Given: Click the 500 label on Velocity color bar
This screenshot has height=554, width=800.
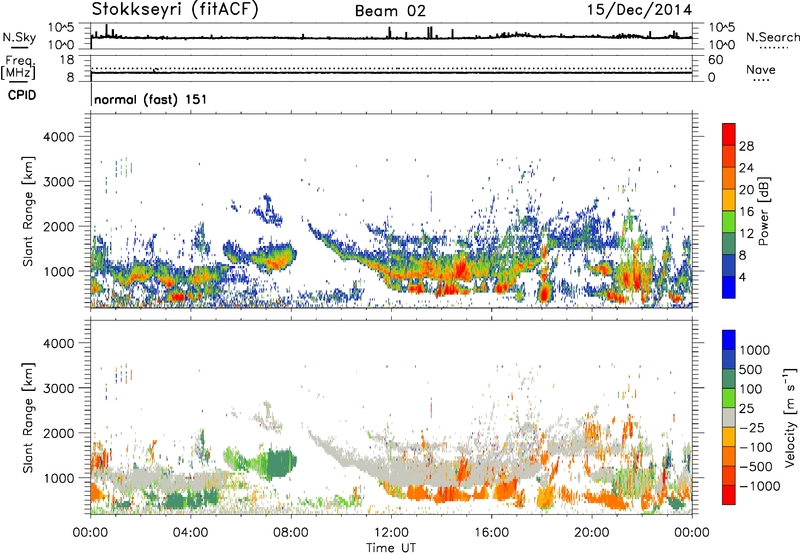Looking at the screenshot, I should coord(753,369).
